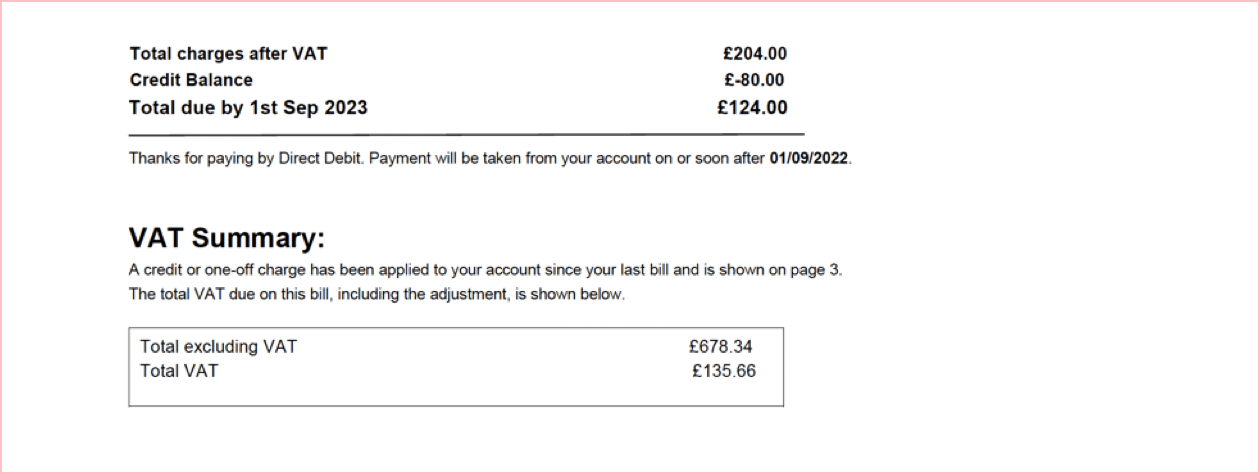Select the £204.00 total charges amount
1260x474 pixels.
coord(754,54)
